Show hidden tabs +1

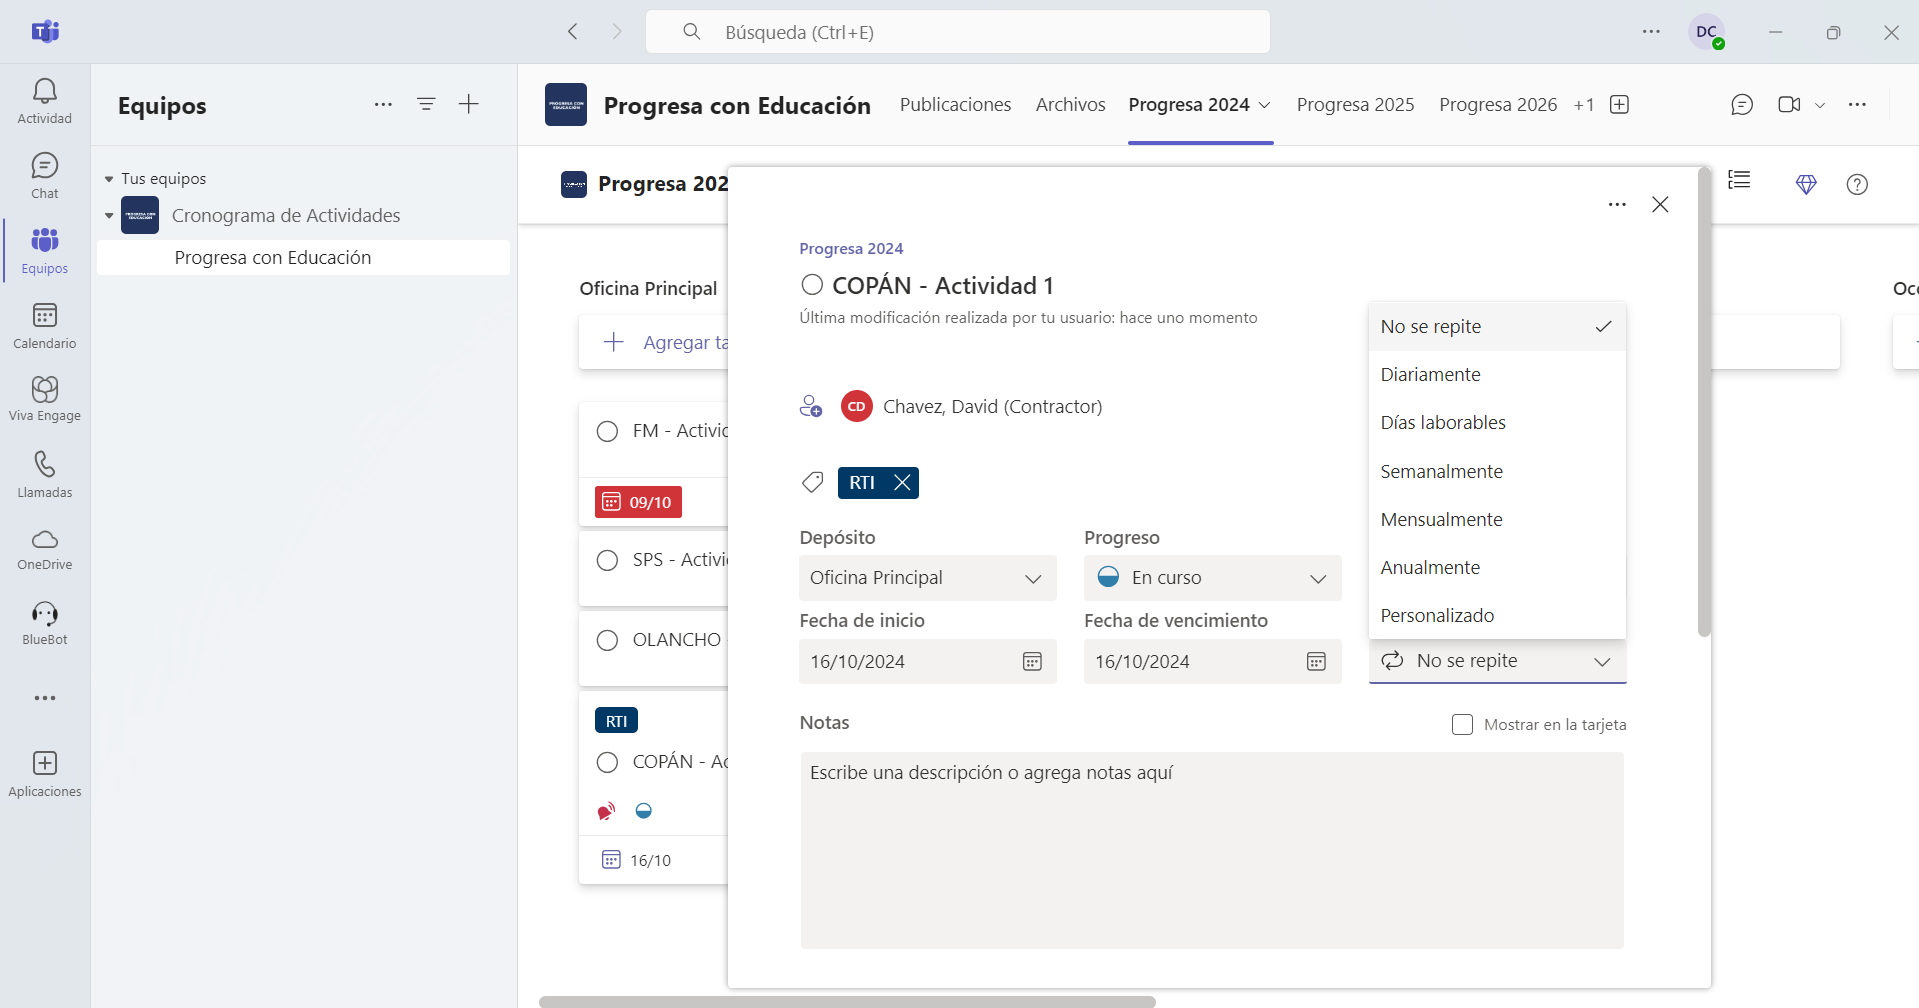[x=1584, y=105]
